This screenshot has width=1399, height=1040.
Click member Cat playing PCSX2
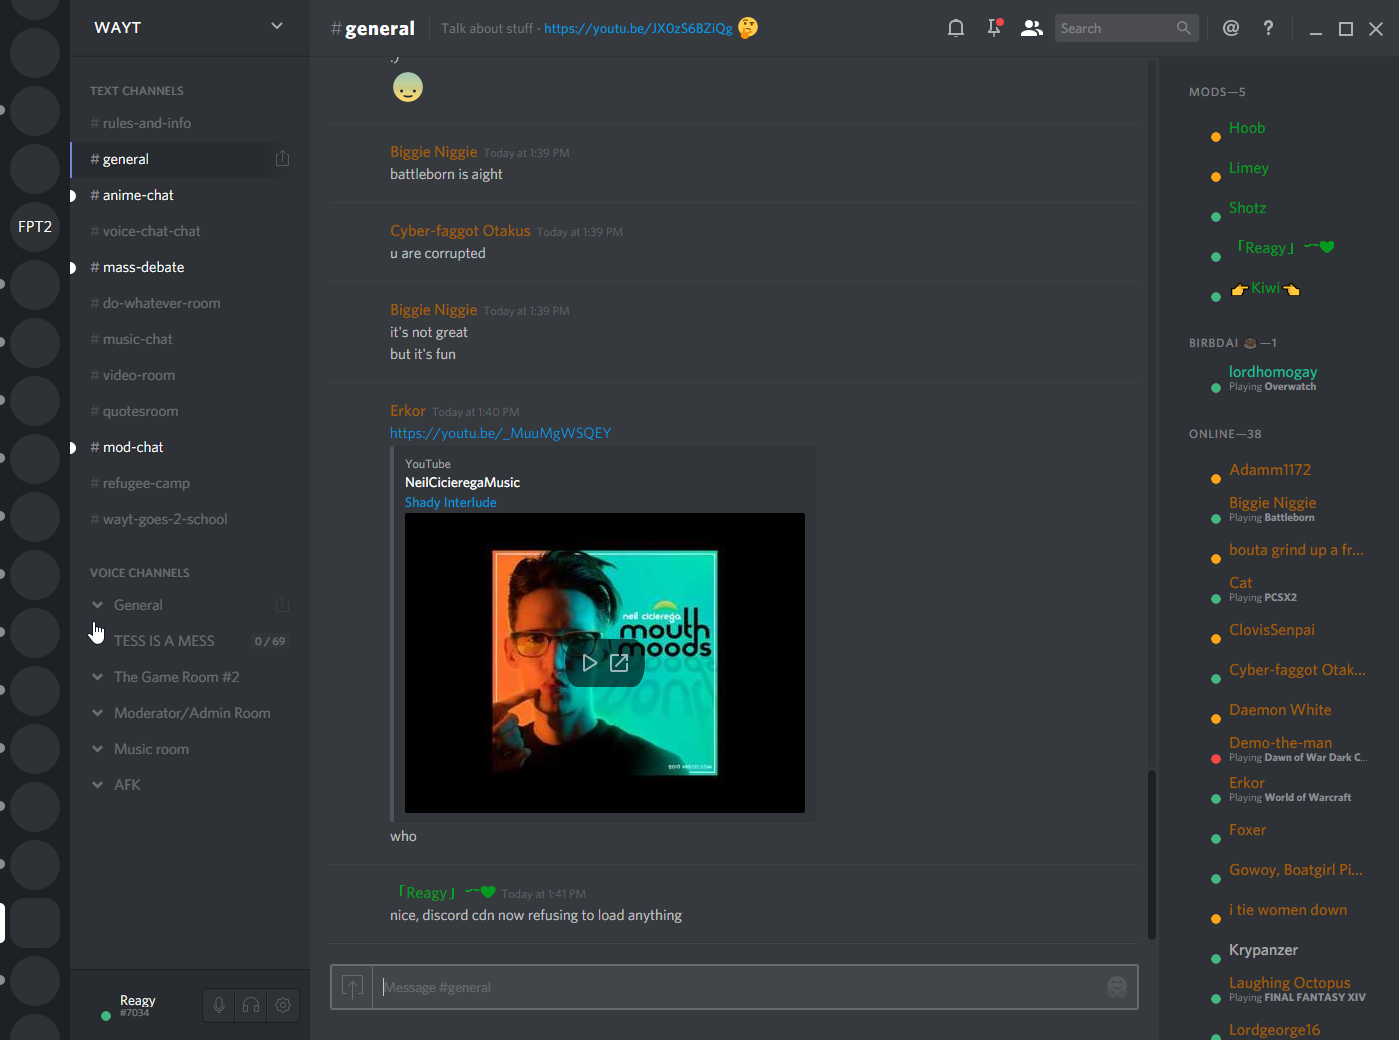(1240, 583)
